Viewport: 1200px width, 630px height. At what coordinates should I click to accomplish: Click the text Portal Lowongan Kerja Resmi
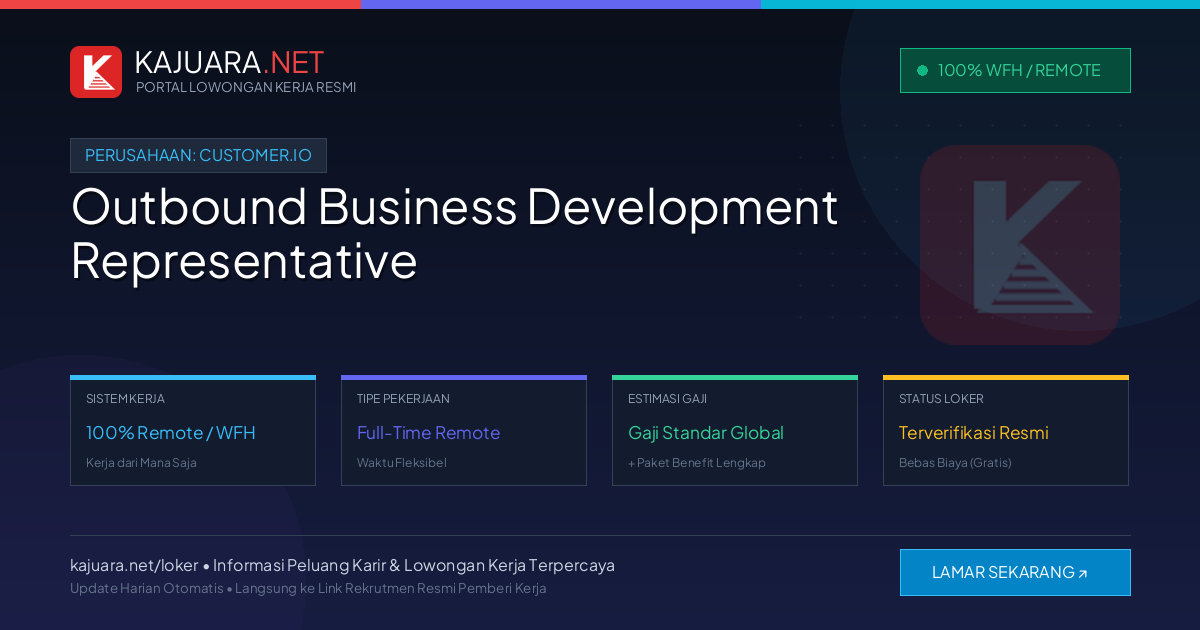[x=246, y=87]
